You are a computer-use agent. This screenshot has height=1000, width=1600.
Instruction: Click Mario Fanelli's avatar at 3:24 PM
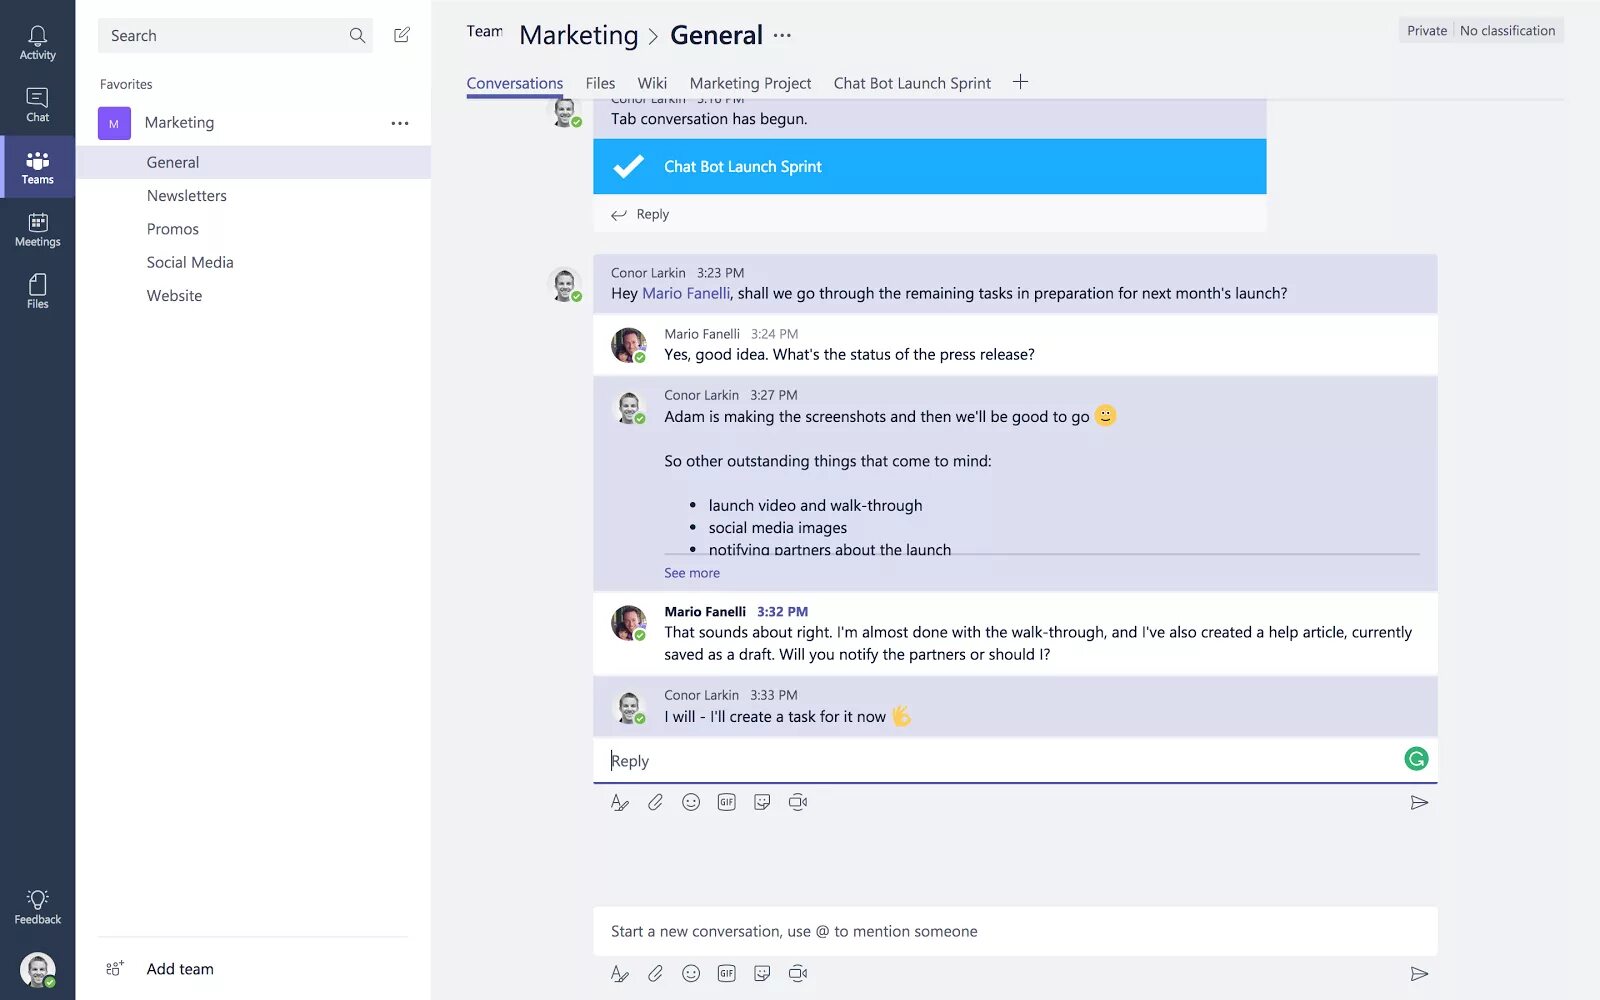click(629, 345)
